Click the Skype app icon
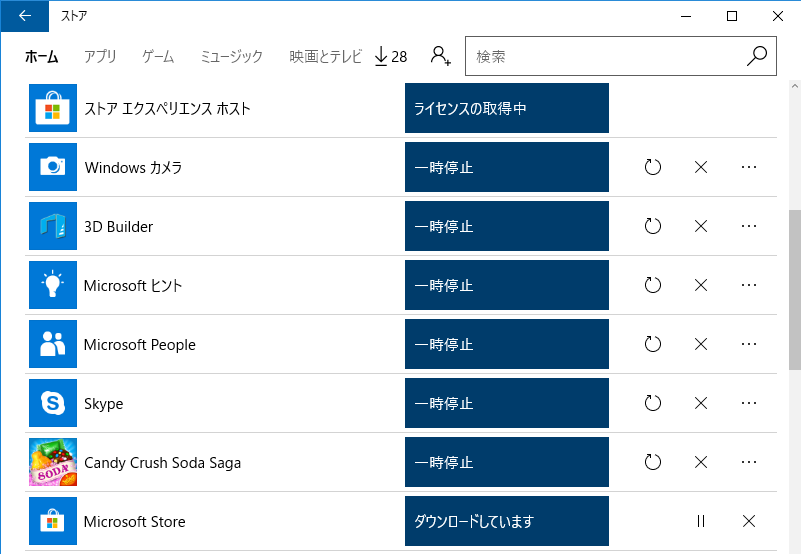801x554 pixels. click(53, 403)
